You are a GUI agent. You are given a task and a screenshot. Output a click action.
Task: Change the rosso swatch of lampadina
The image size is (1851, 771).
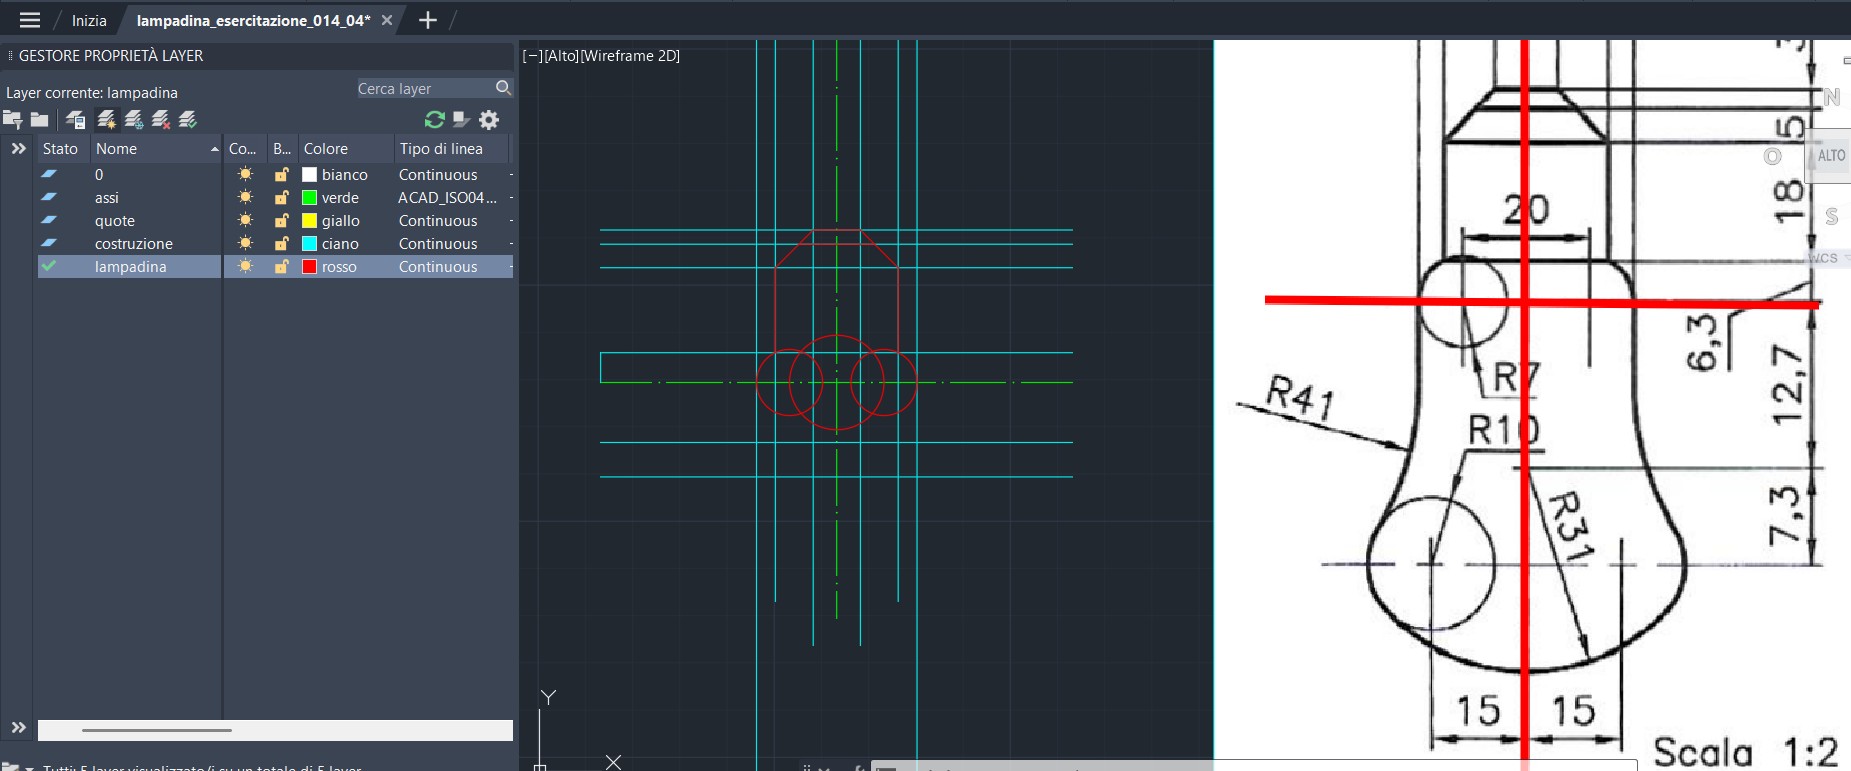tap(310, 267)
